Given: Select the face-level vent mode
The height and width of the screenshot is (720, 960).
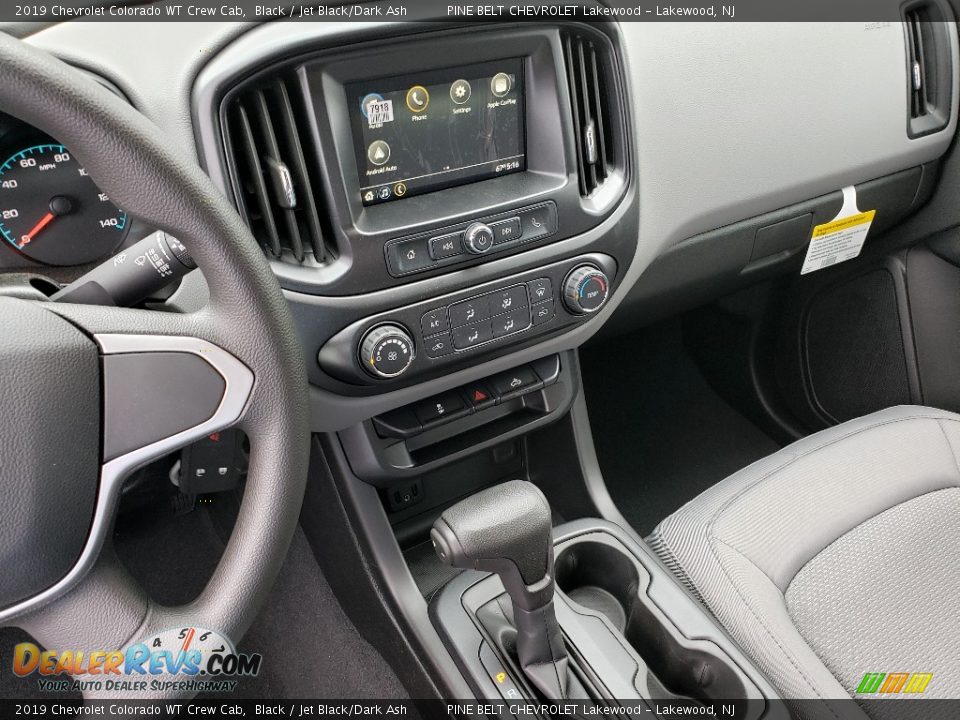Looking at the screenshot, I should pyautogui.click(x=470, y=315).
